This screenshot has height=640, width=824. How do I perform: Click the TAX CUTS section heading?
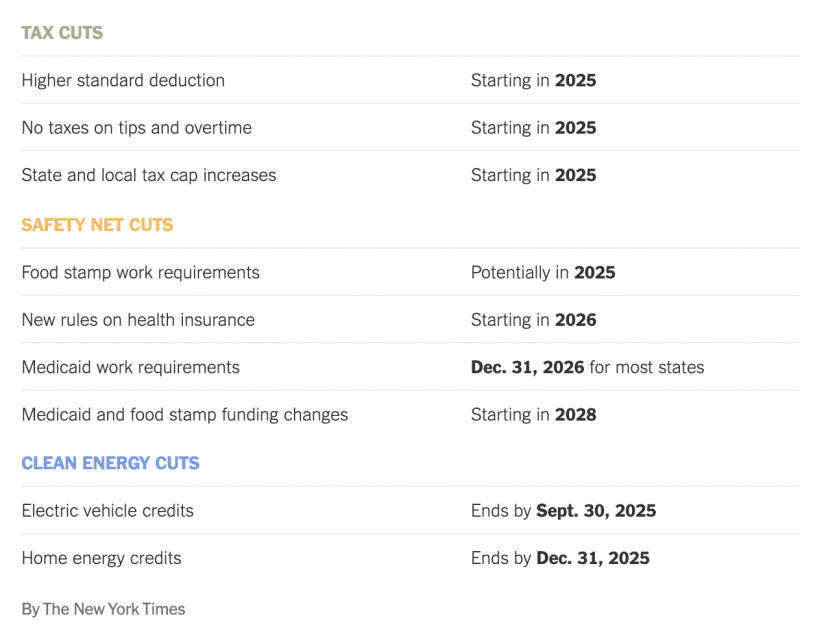(62, 33)
